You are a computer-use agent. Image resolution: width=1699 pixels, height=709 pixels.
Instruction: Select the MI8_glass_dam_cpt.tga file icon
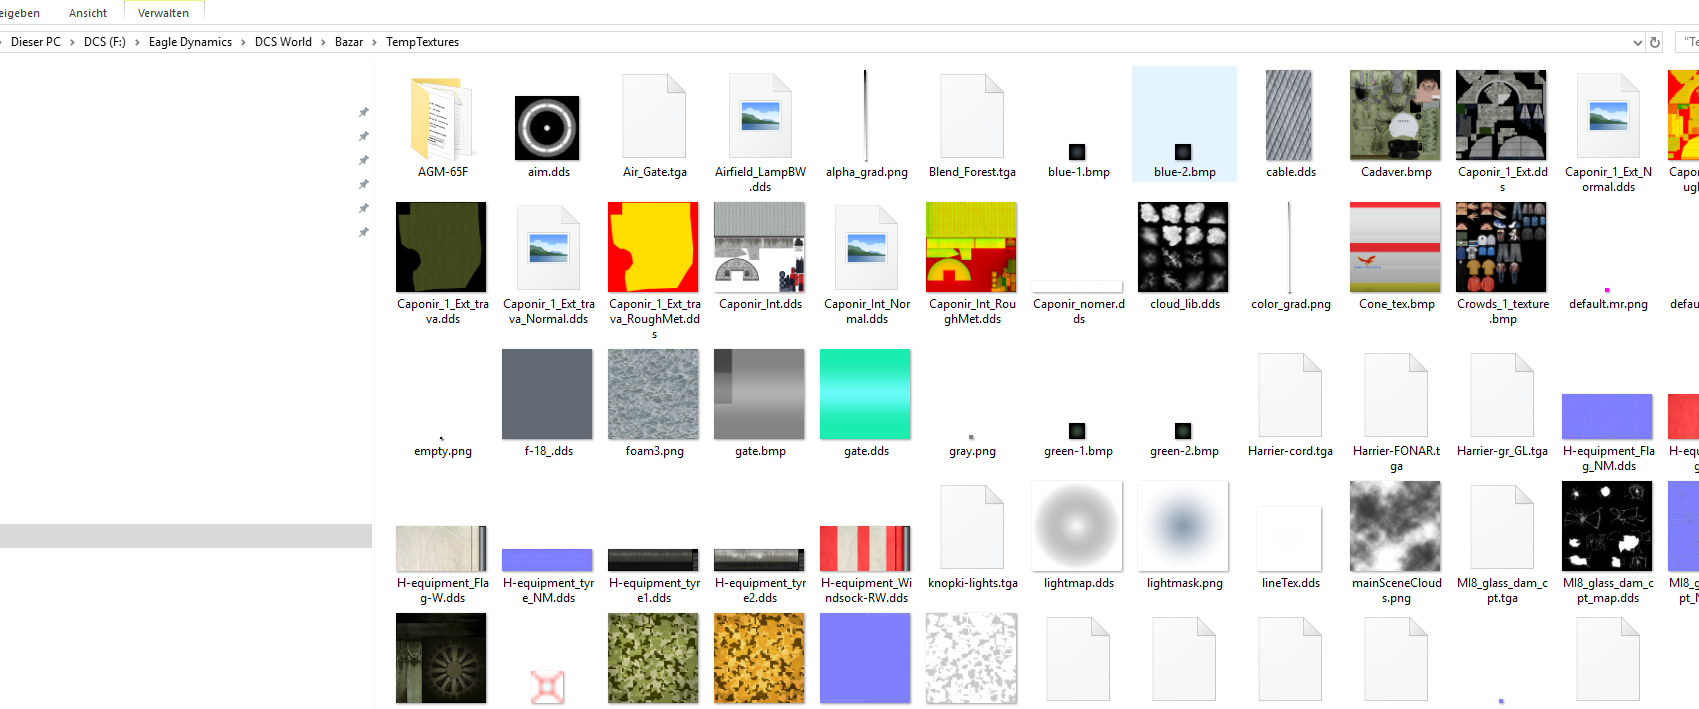tap(1502, 527)
